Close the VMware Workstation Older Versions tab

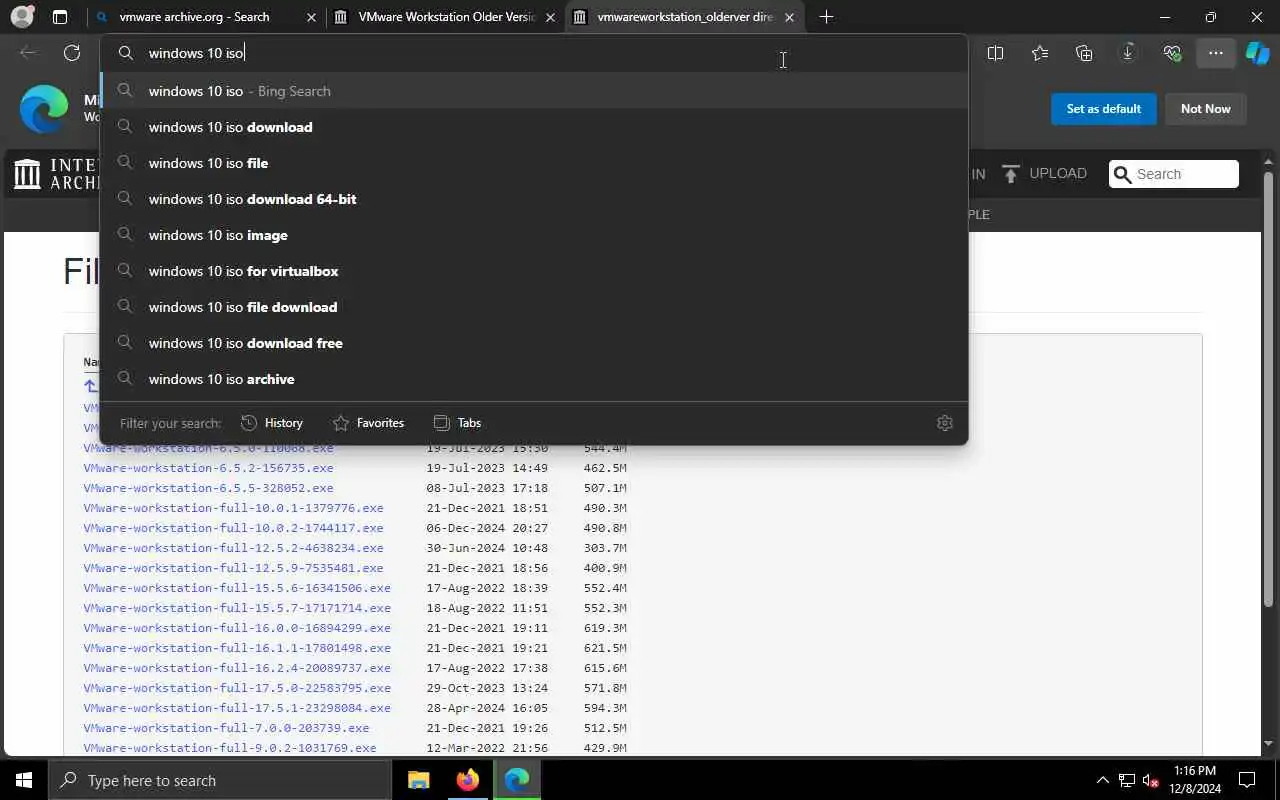tap(550, 17)
